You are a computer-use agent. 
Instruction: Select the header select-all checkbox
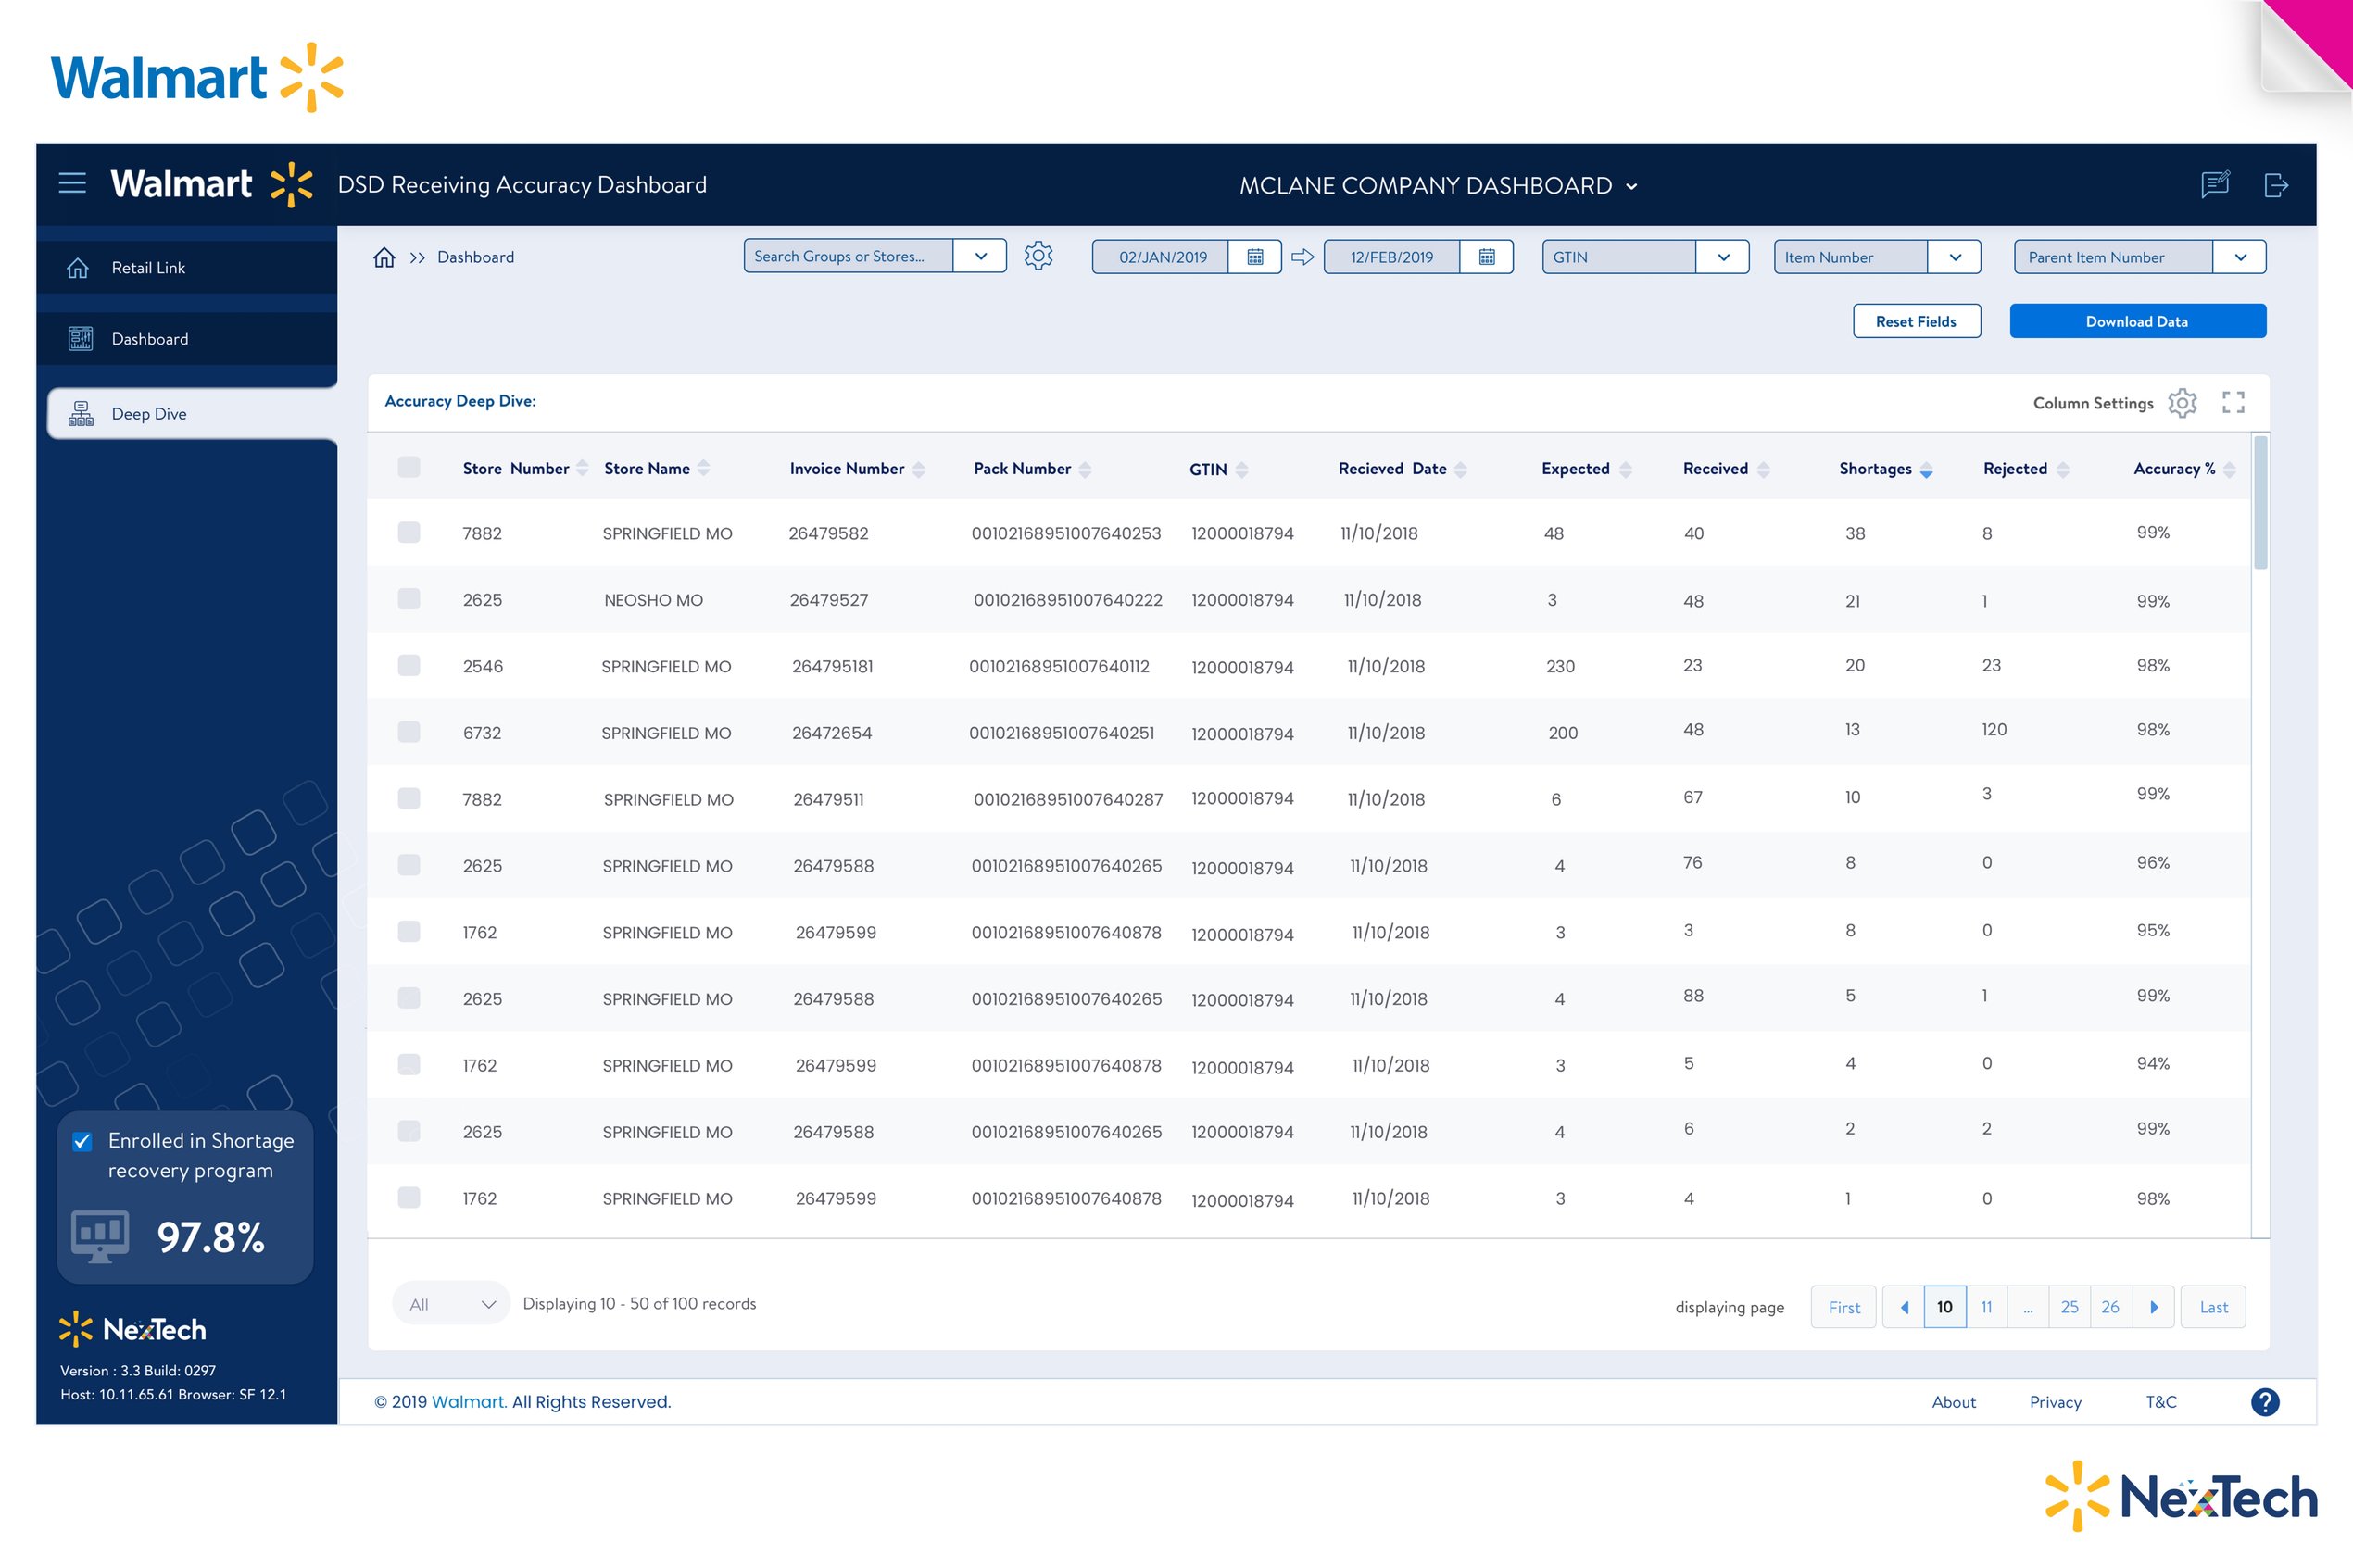[x=409, y=467]
